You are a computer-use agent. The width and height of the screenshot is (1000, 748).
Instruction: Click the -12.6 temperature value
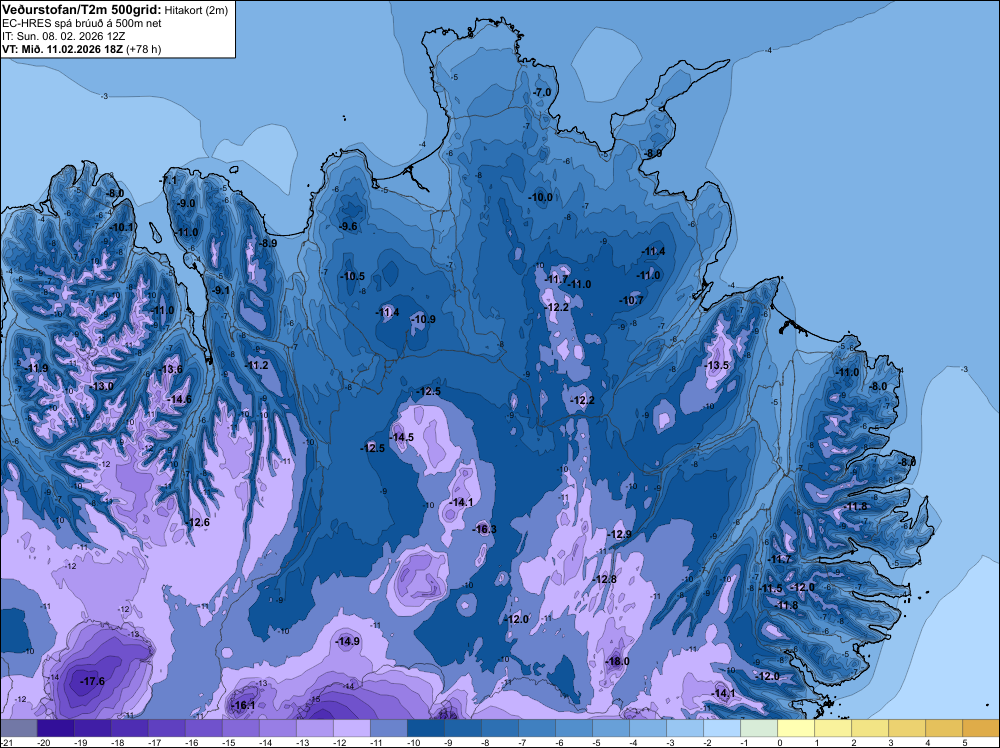click(x=198, y=522)
